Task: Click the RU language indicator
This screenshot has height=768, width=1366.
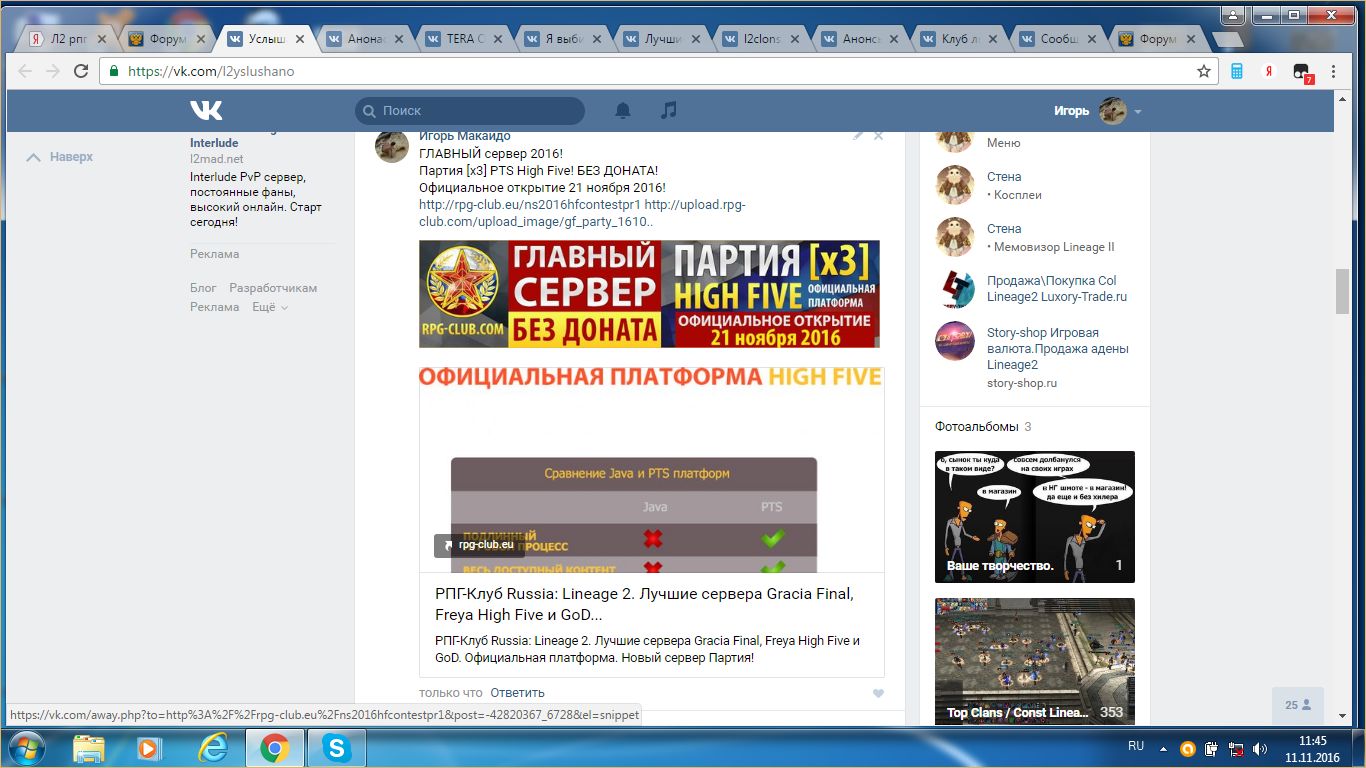Action: pos(1136,746)
